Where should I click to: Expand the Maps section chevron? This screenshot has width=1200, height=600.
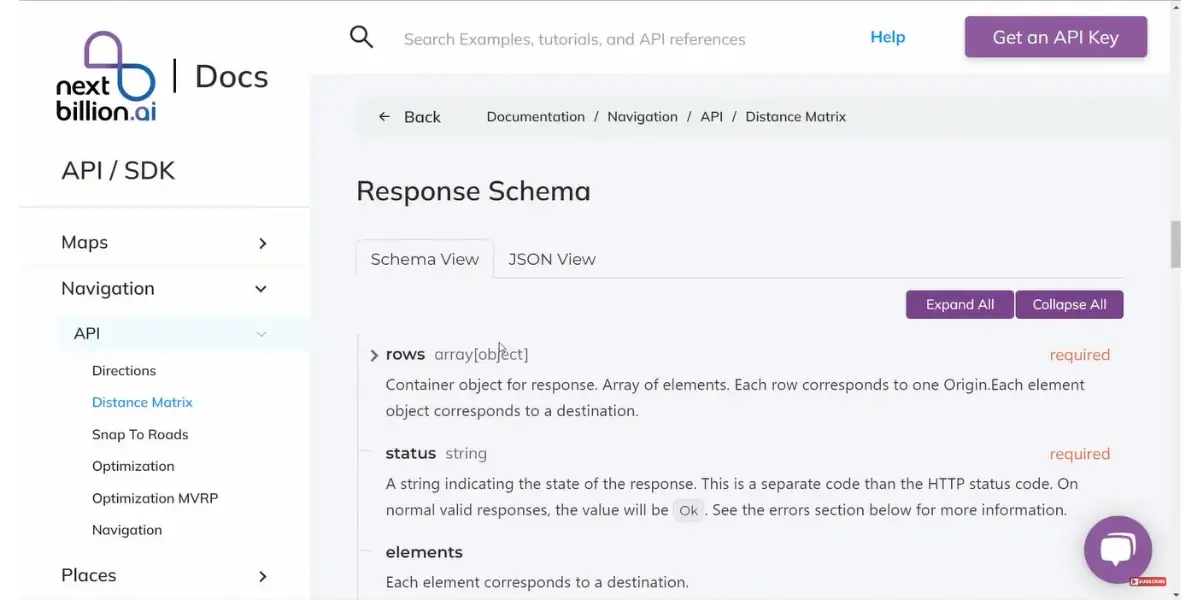[x=263, y=243]
